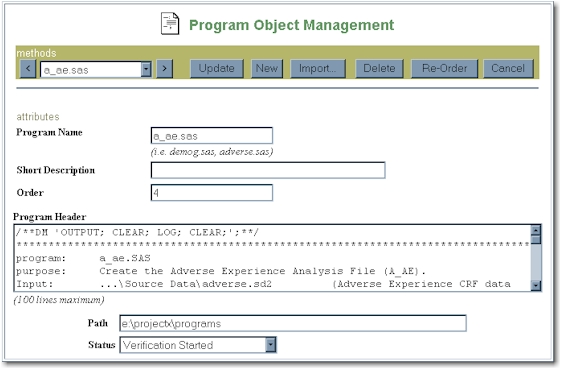This screenshot has height=370, width=562.
Task: Expand the Status dropdown arrow
Action: (x=271, y=345)
